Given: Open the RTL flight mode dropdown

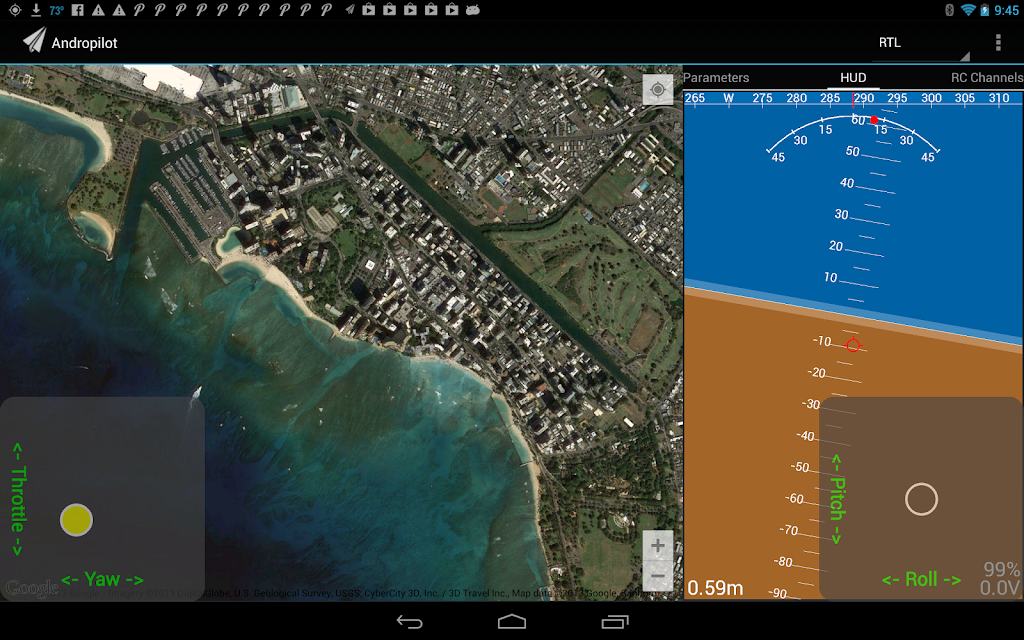Looking at the screenshot, I should click(921, 43).
